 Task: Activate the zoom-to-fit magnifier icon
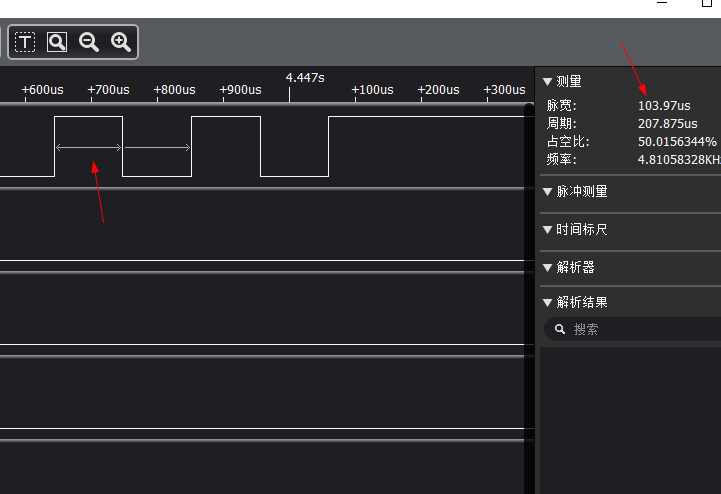pos(57,42)
